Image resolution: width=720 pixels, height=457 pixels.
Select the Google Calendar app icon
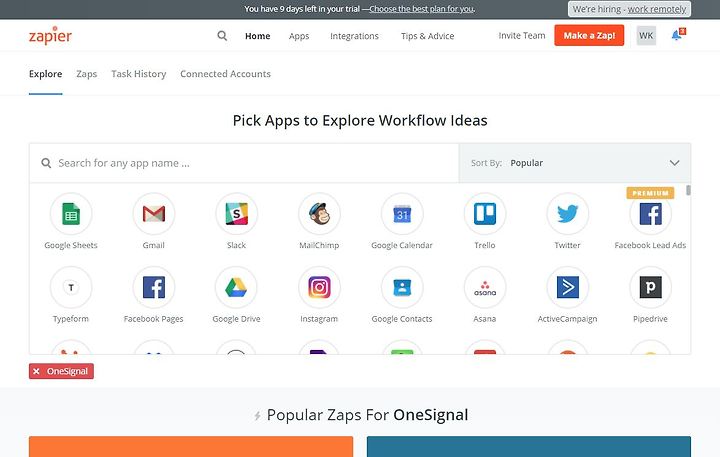pyautogui.click(x=402, y=214)
